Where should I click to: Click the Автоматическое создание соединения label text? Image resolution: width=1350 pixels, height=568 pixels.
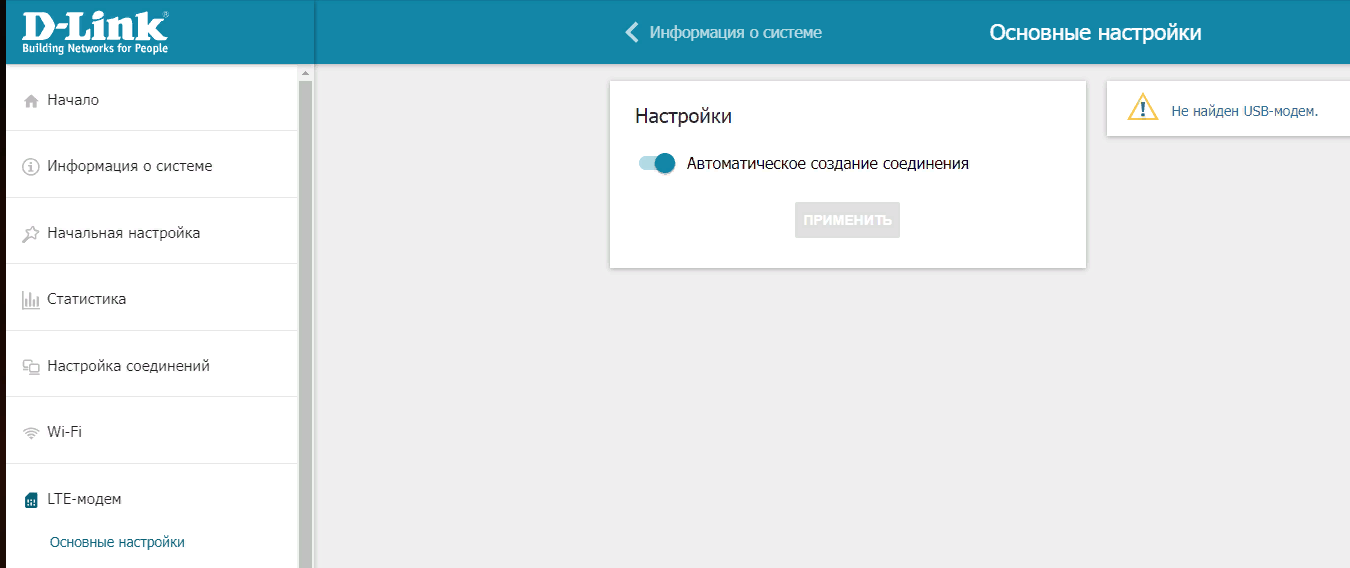tap(827, 163)
